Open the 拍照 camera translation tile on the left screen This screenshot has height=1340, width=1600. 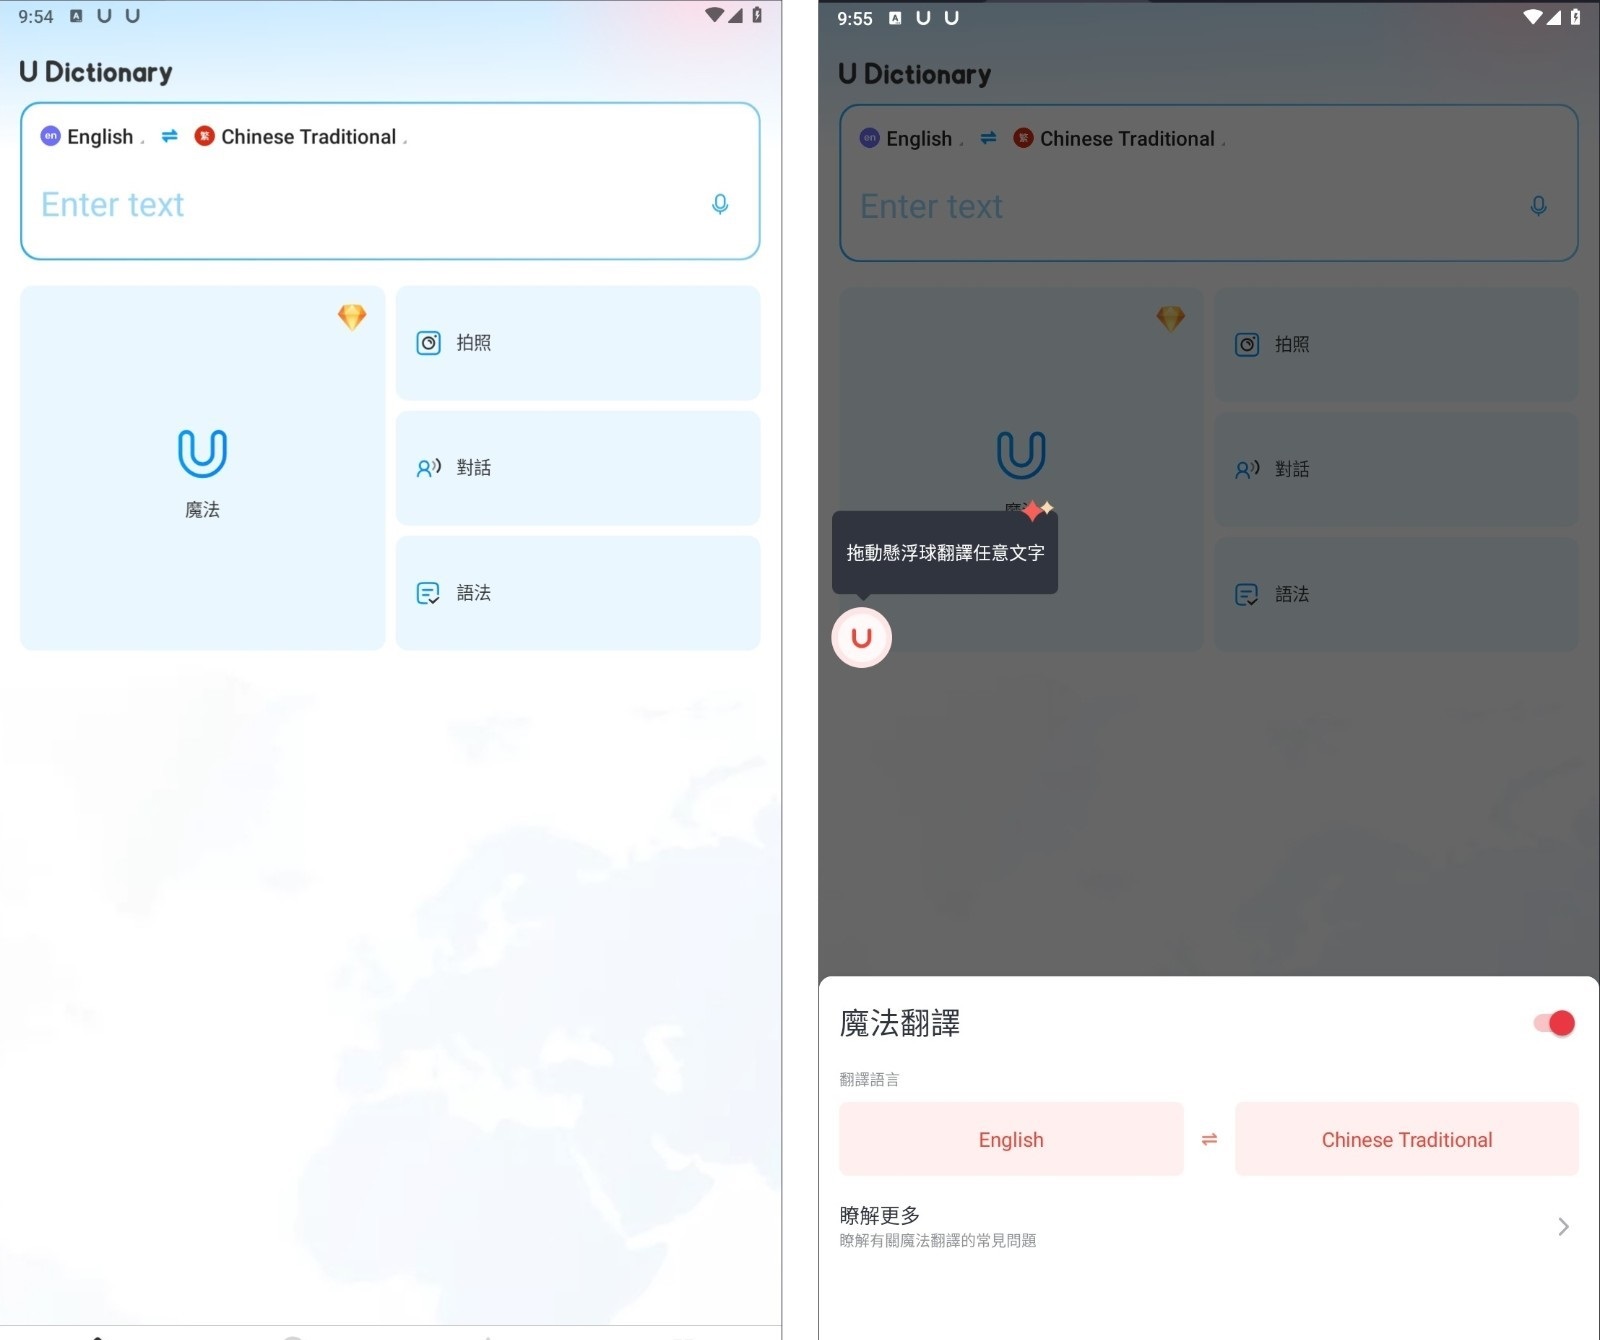[x=577, y=343]
